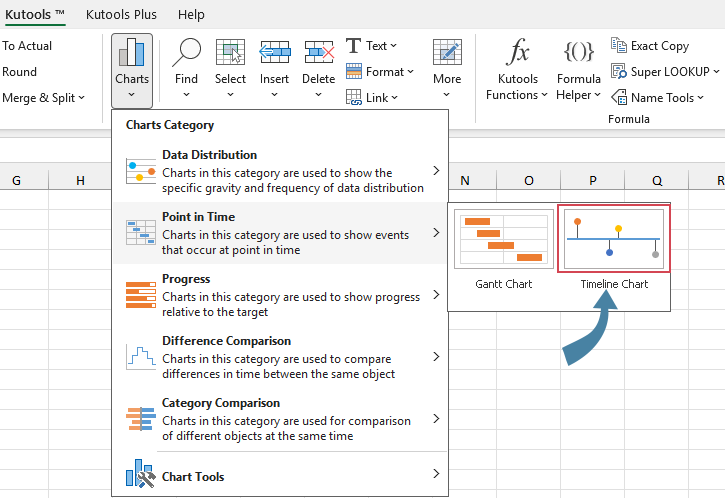
Task: Select the Timeline Chart thumbnail
Action: pyautogui.click(x=614, y=239)
